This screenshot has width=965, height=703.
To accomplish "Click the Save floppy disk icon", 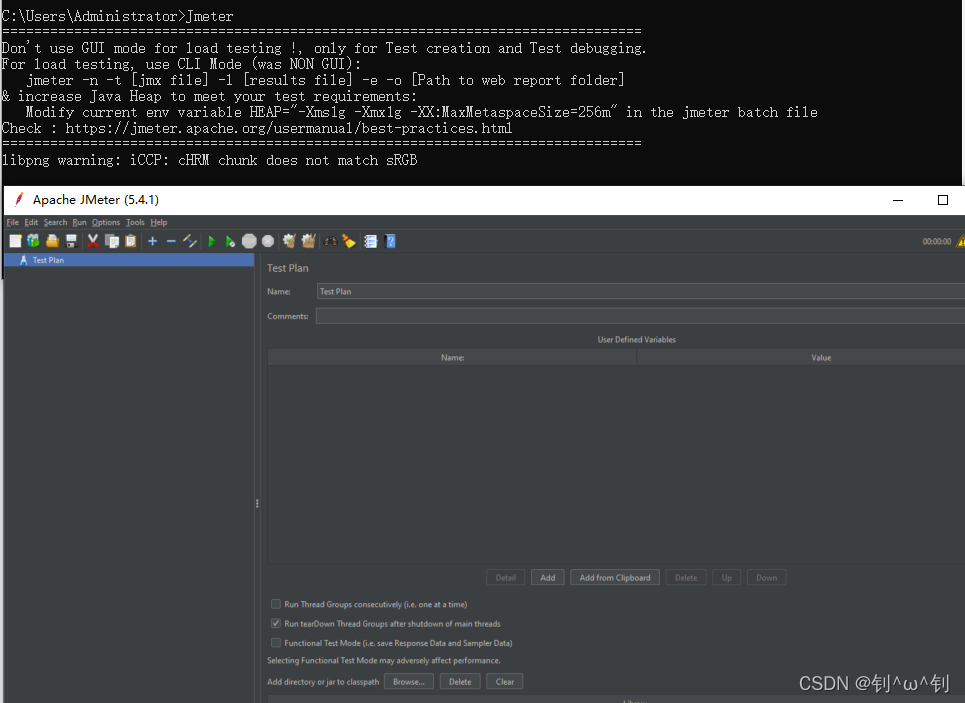I will 71,241.
